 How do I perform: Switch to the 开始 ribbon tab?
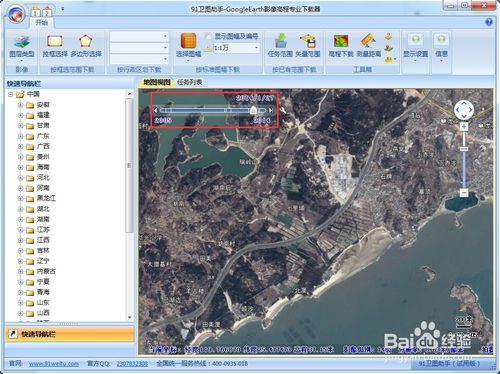42,22
